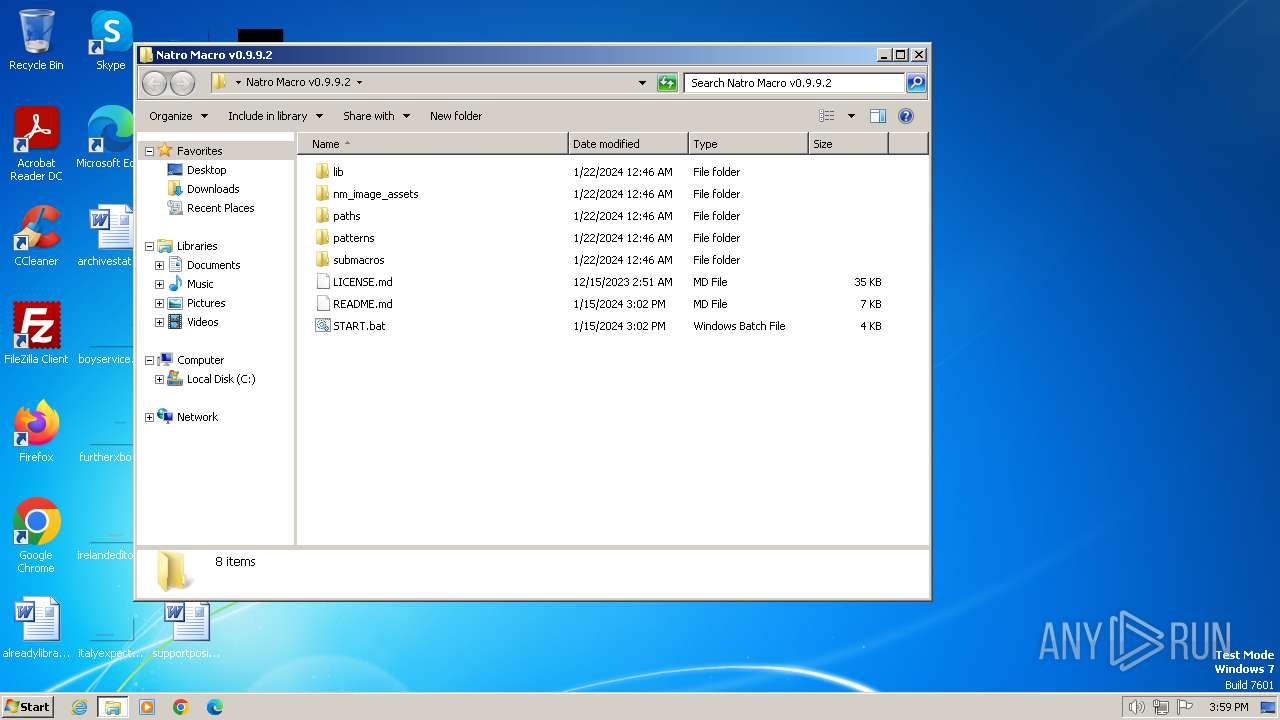Open the Change your view icon

(826, 116)
